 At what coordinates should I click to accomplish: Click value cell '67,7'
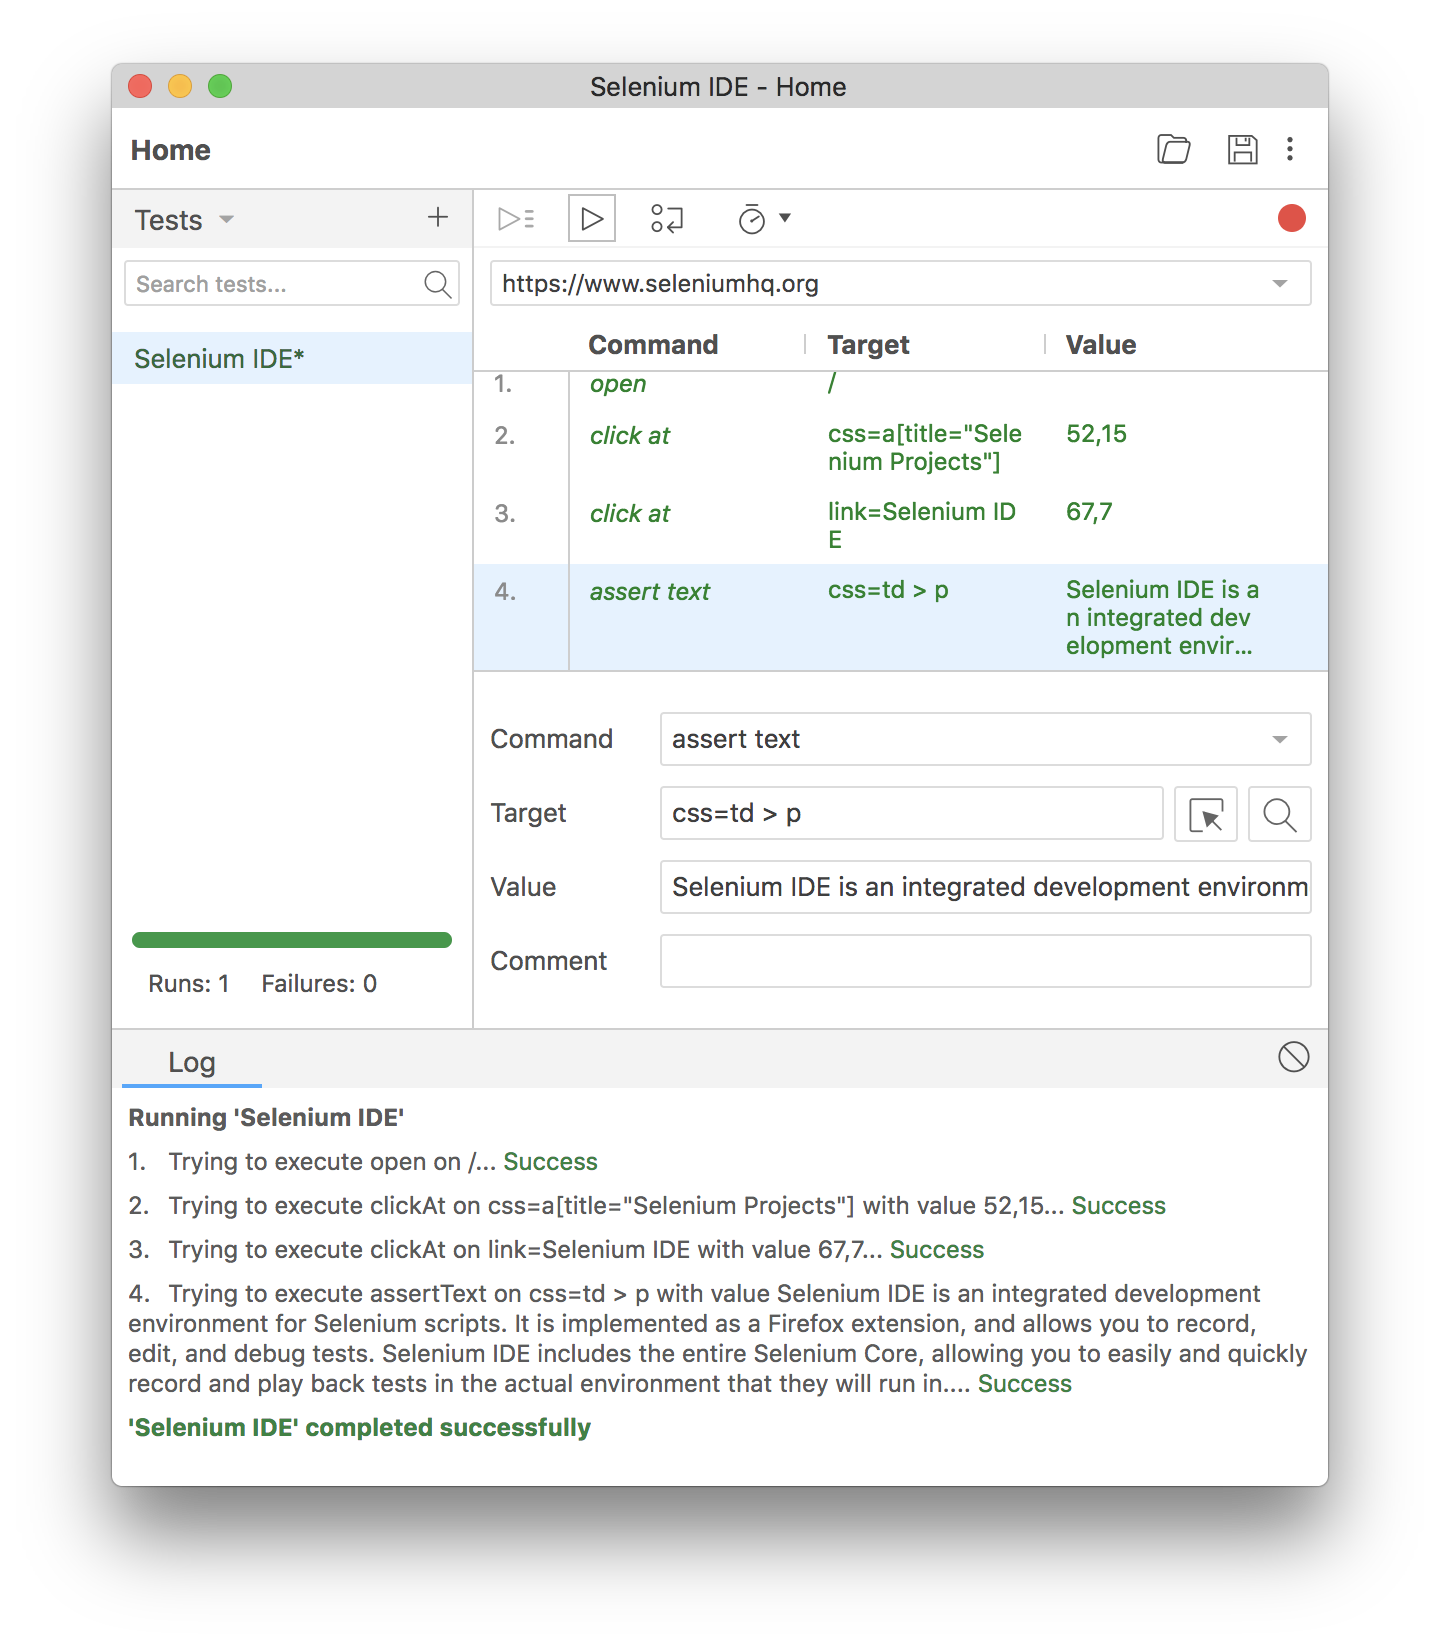(1089, 512)
